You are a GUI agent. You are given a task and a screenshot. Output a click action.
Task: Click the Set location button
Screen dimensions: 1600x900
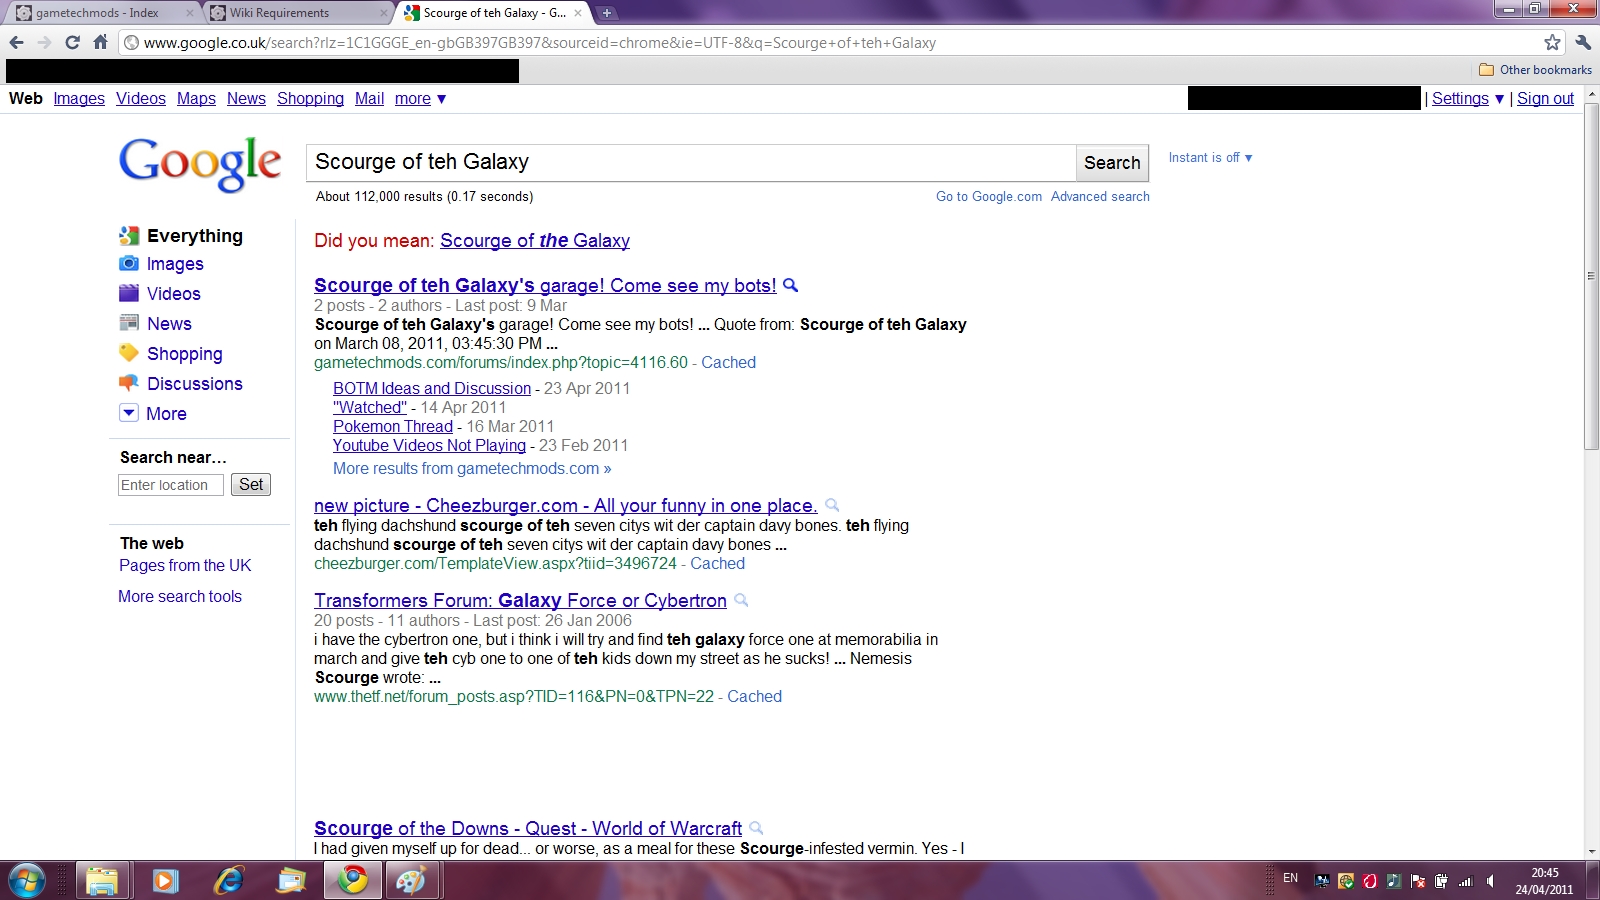(x=251, y=484)
